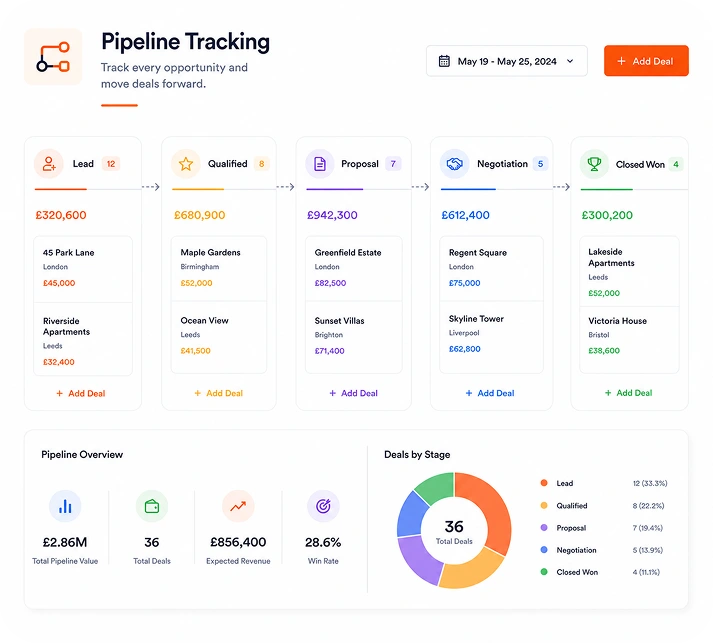
Task: Click the Qualified total £680,900
Action: [200, 215]
